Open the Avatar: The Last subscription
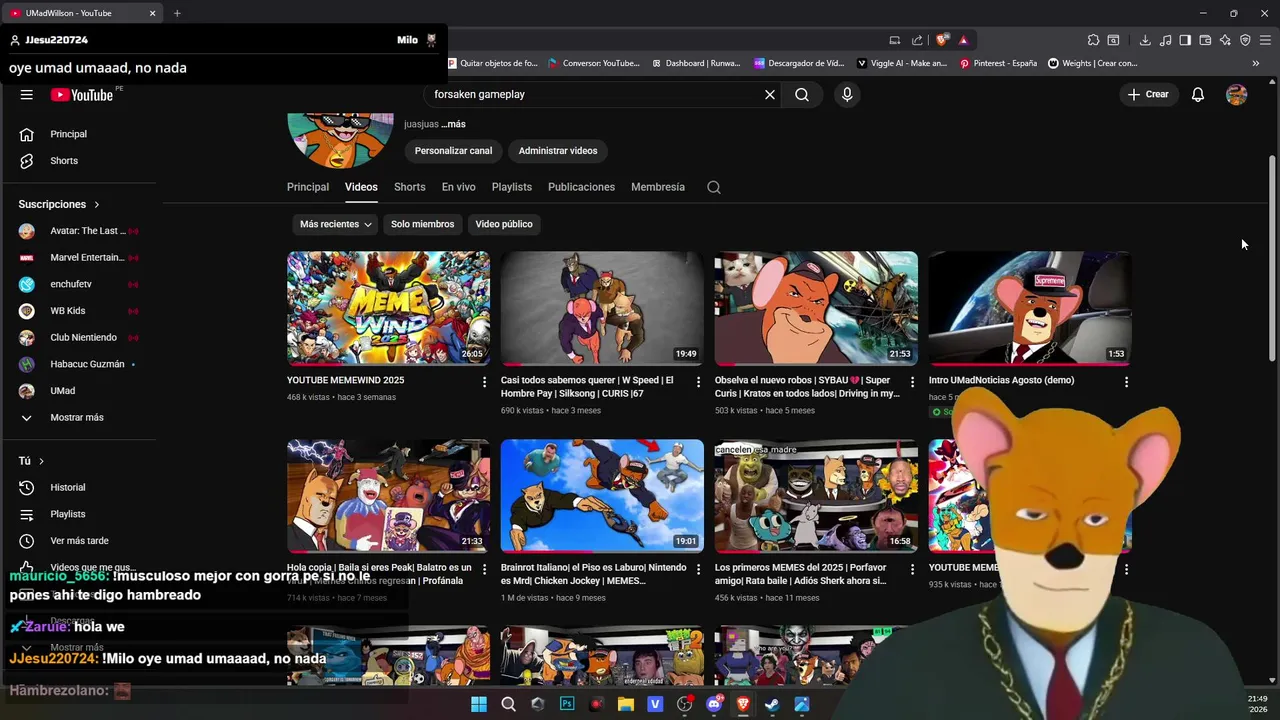The image size is (1280, 720). (x=77, y=231)
